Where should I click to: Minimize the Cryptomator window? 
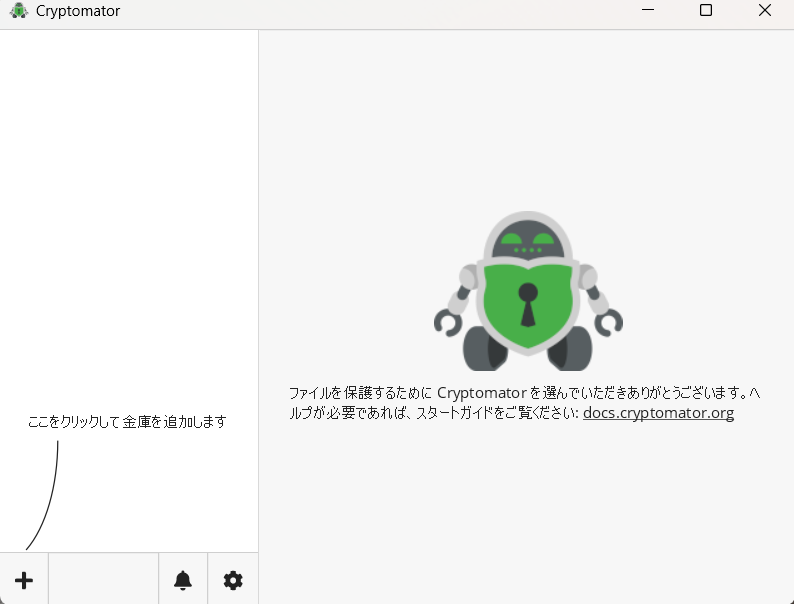pos(648,10)
